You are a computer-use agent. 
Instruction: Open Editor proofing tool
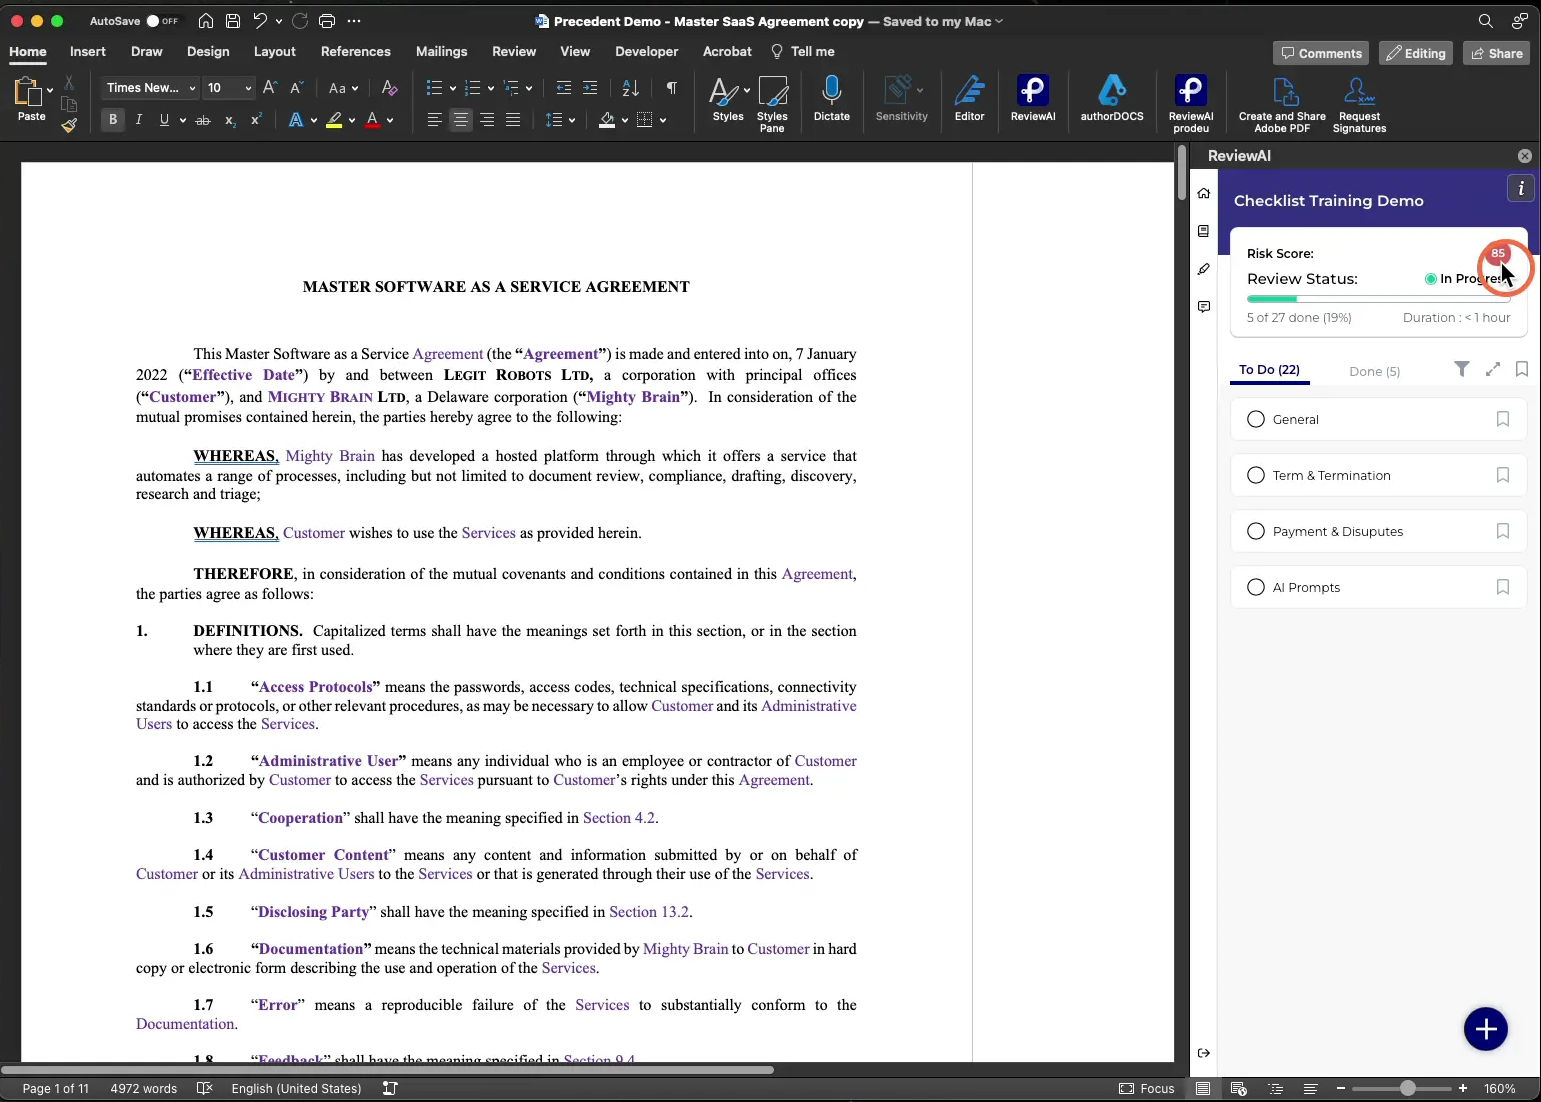(x=969, y=99)
